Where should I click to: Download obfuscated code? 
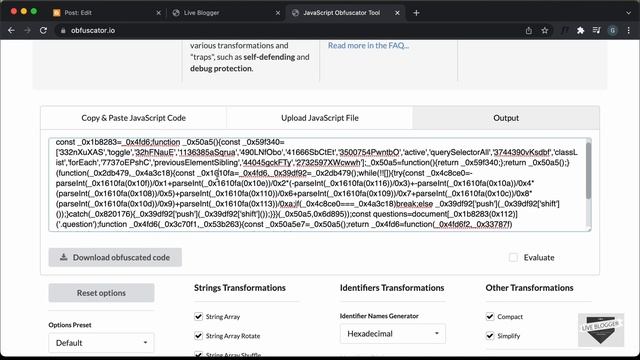click(115, 258)
